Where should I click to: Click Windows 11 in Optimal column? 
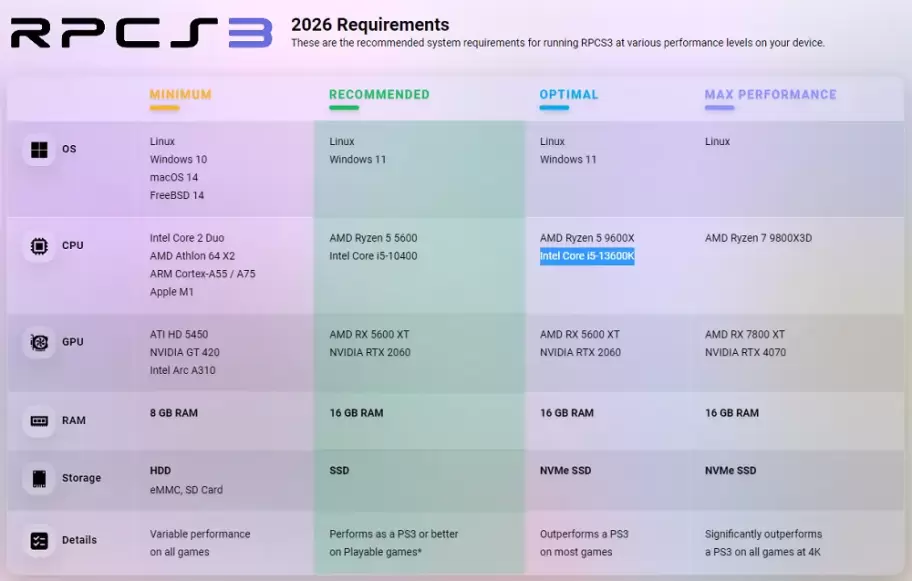pos(568,159)
